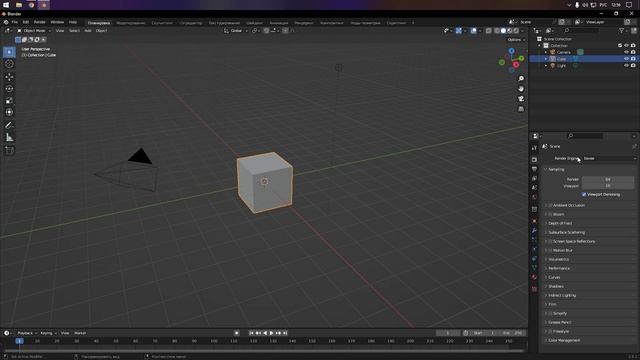Select the Select Box tool
The image size is (640, 360).
coord(9,52)
